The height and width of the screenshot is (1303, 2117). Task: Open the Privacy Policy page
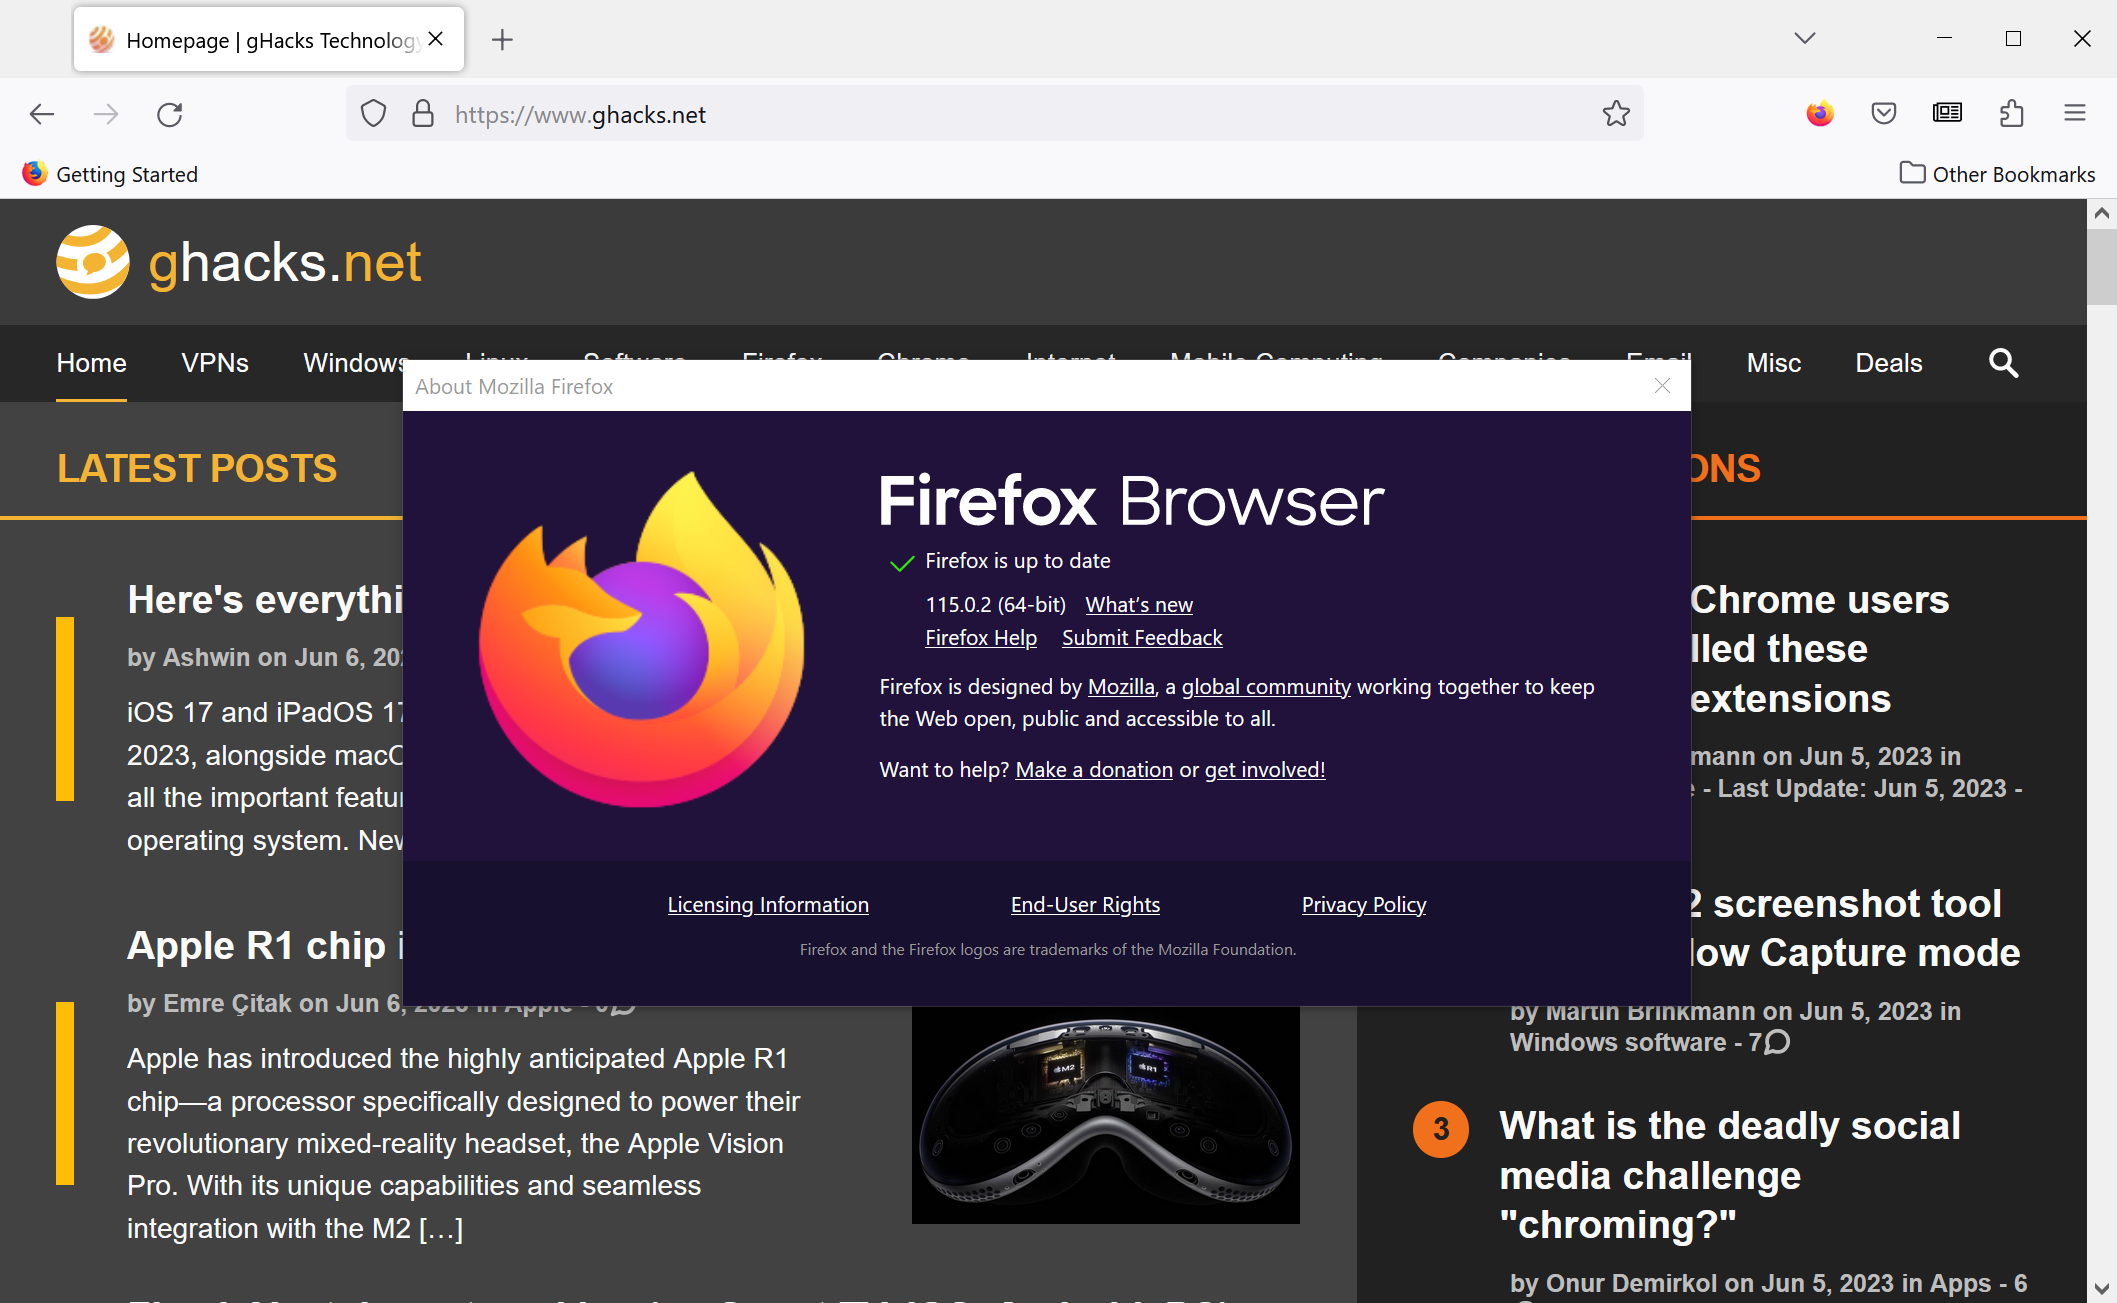click(1364, 904)
